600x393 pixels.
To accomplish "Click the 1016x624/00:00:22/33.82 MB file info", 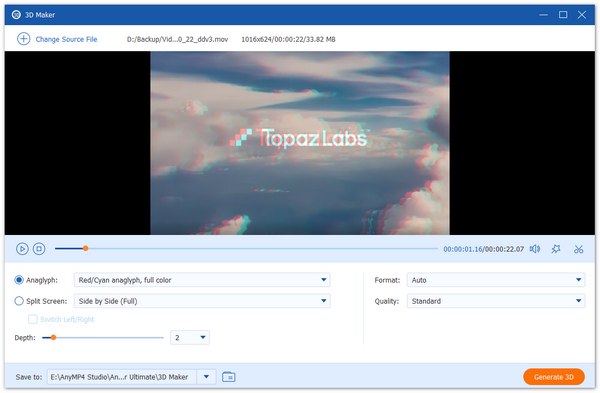I will click(x=288, y=39).
